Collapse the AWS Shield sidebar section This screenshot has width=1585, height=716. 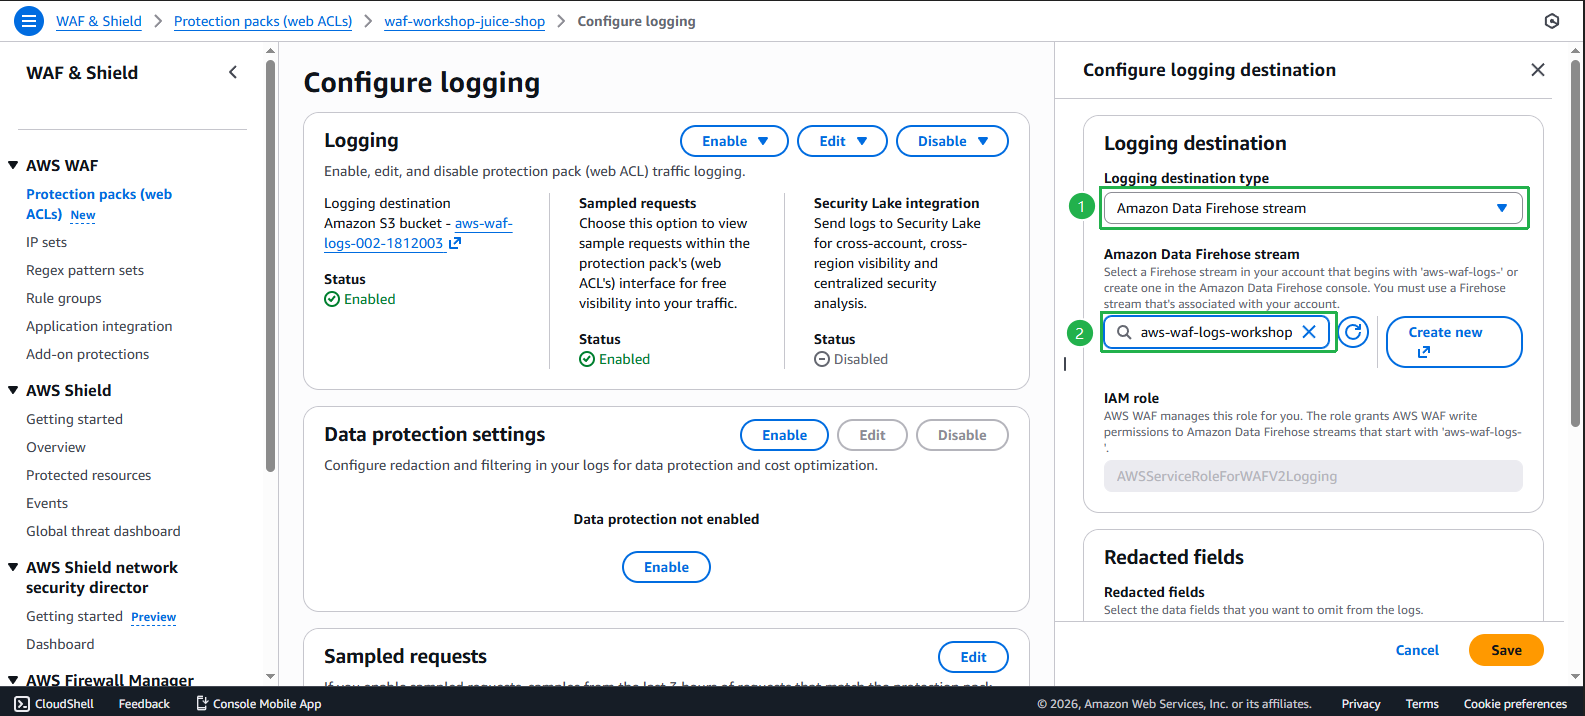(x=13, y=390)
